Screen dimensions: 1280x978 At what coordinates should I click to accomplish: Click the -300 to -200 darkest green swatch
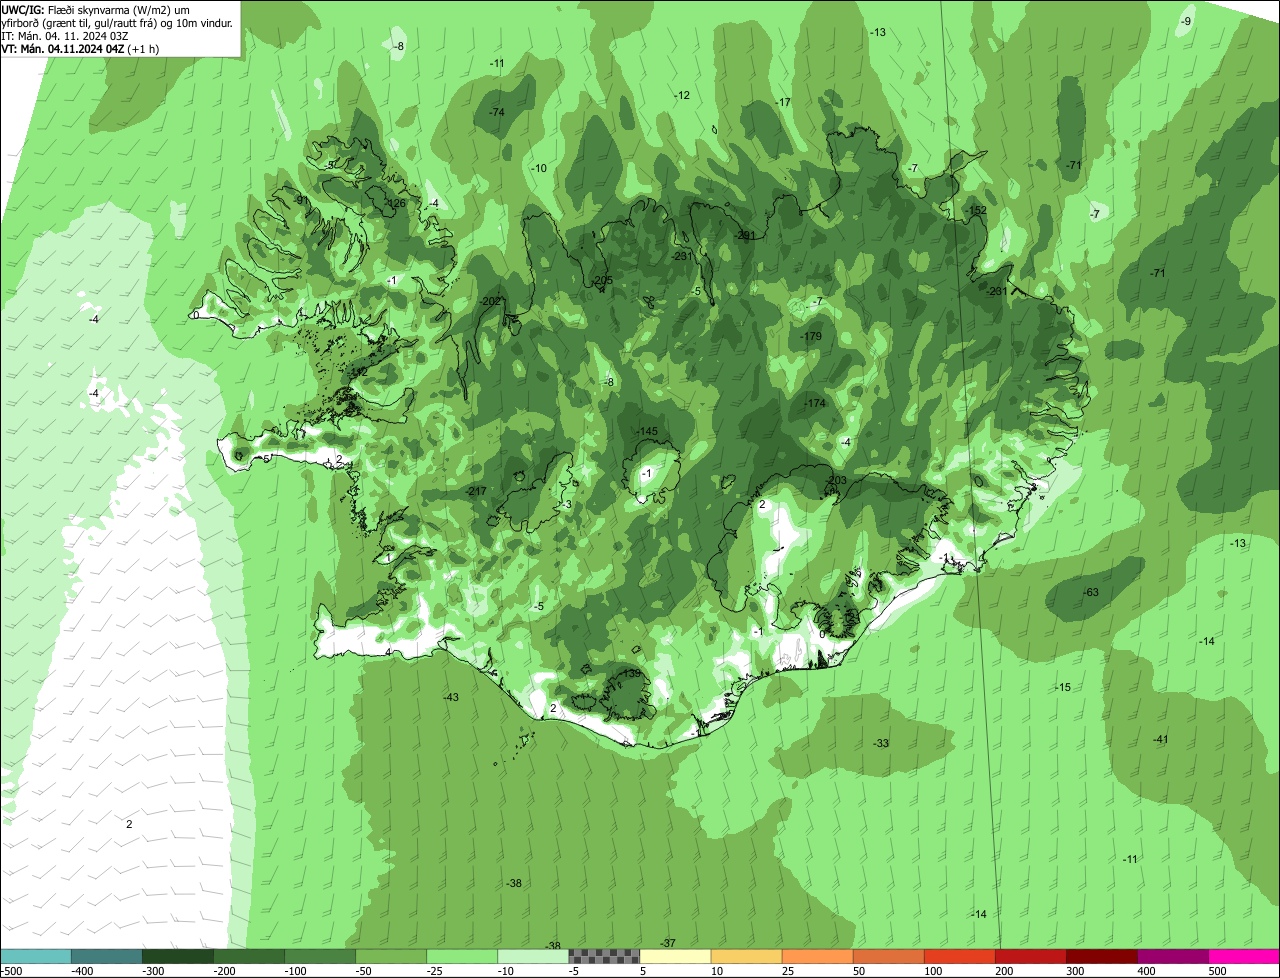(x=178, y=956)
